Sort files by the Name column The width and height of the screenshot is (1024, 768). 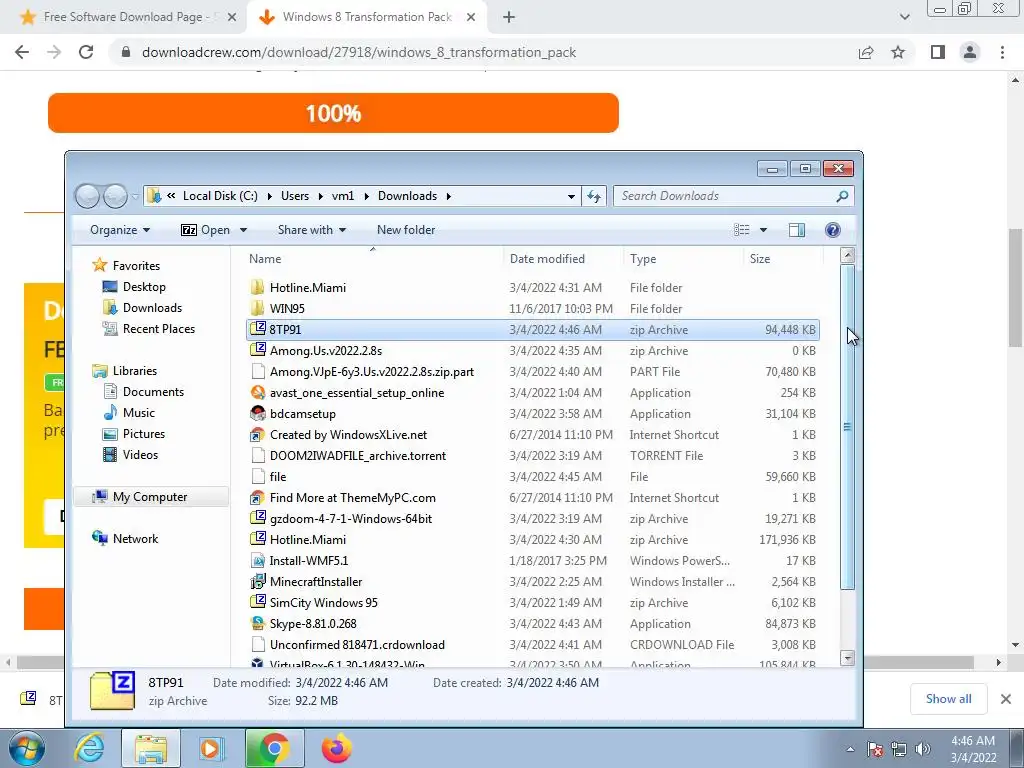(x=372, y=259)
